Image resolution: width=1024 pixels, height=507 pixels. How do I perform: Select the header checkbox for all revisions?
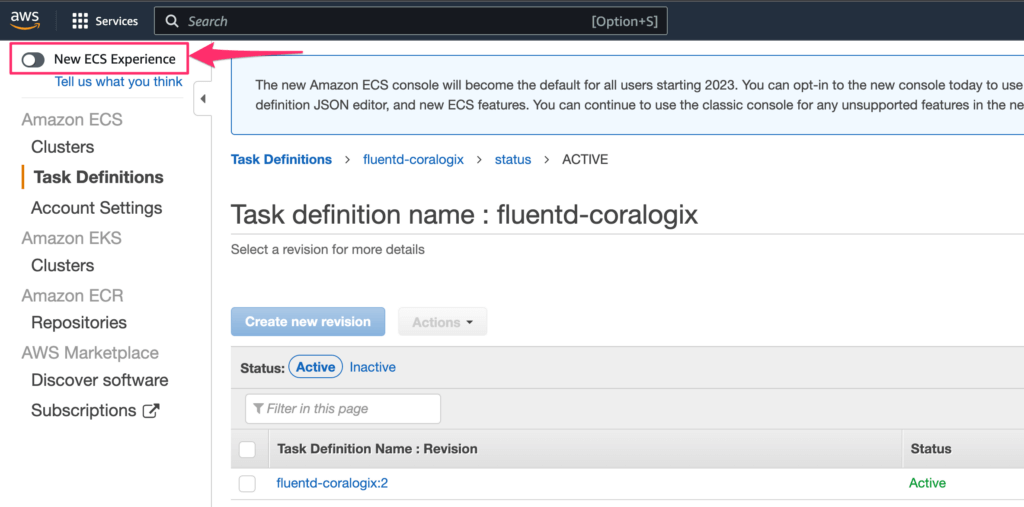[248, 449]
